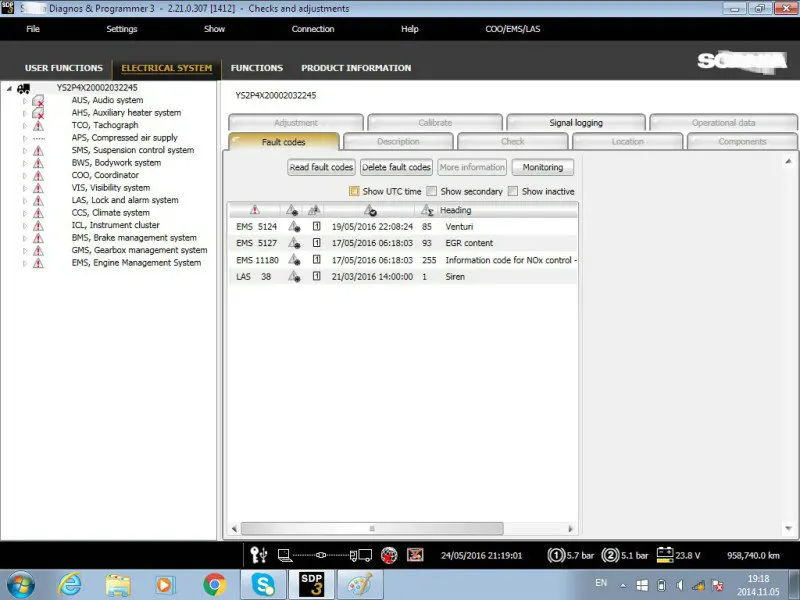Viewport: 800px width, 600px height.
Task: Expand the EMS Engine Management node
Action: 24,263
